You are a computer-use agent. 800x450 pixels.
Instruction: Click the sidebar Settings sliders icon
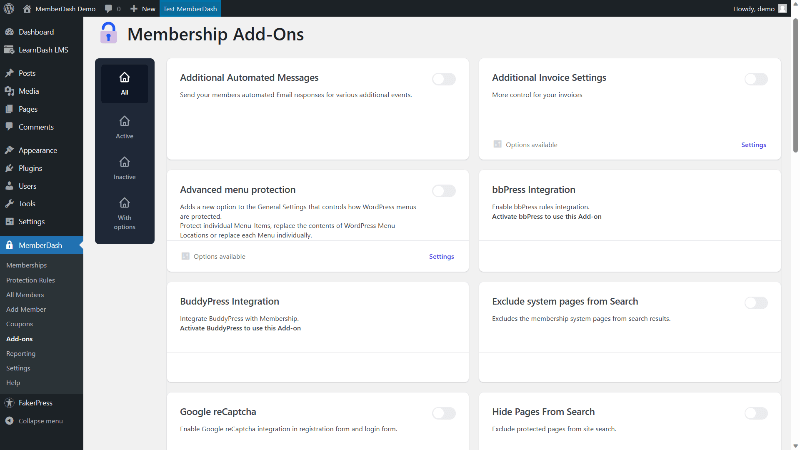tap(9, 221)
